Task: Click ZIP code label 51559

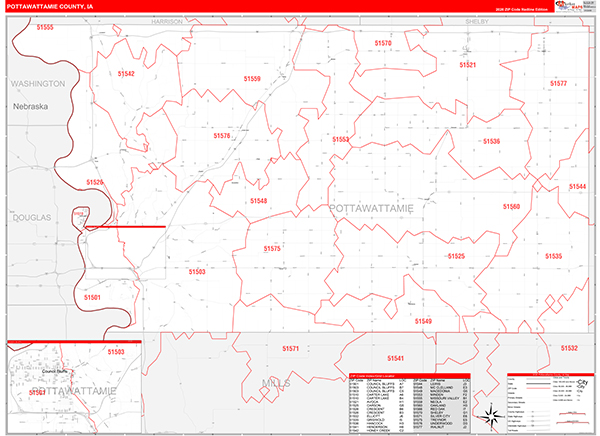Action: (x=252, y=79)
